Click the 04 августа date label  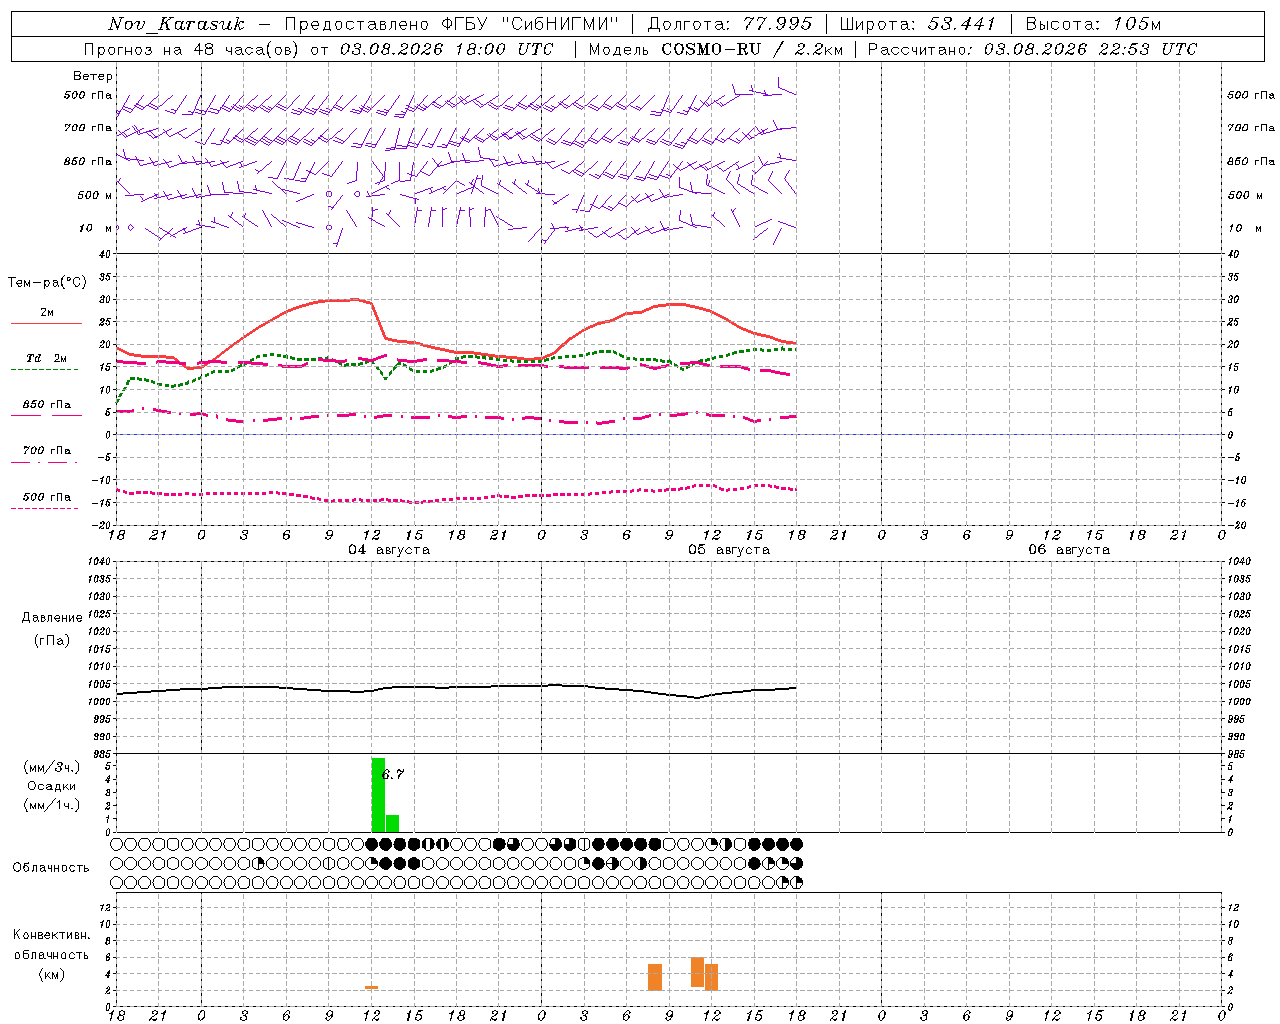[389, 550]
